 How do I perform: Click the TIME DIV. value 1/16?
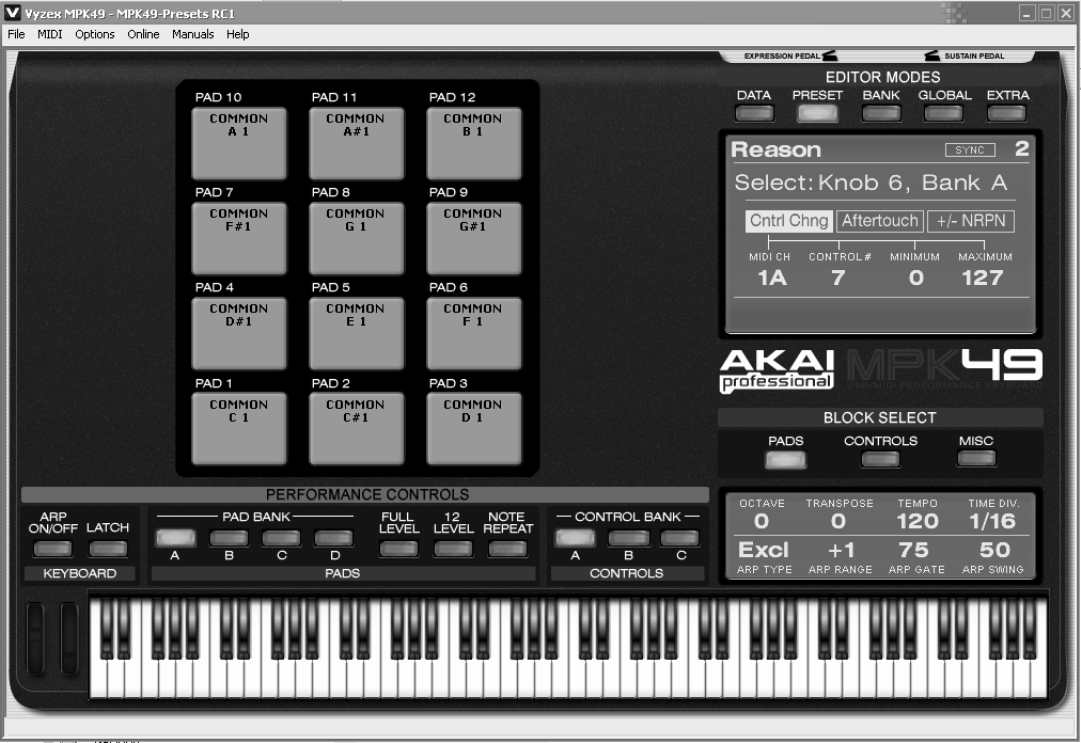click(x=993, y=521)
